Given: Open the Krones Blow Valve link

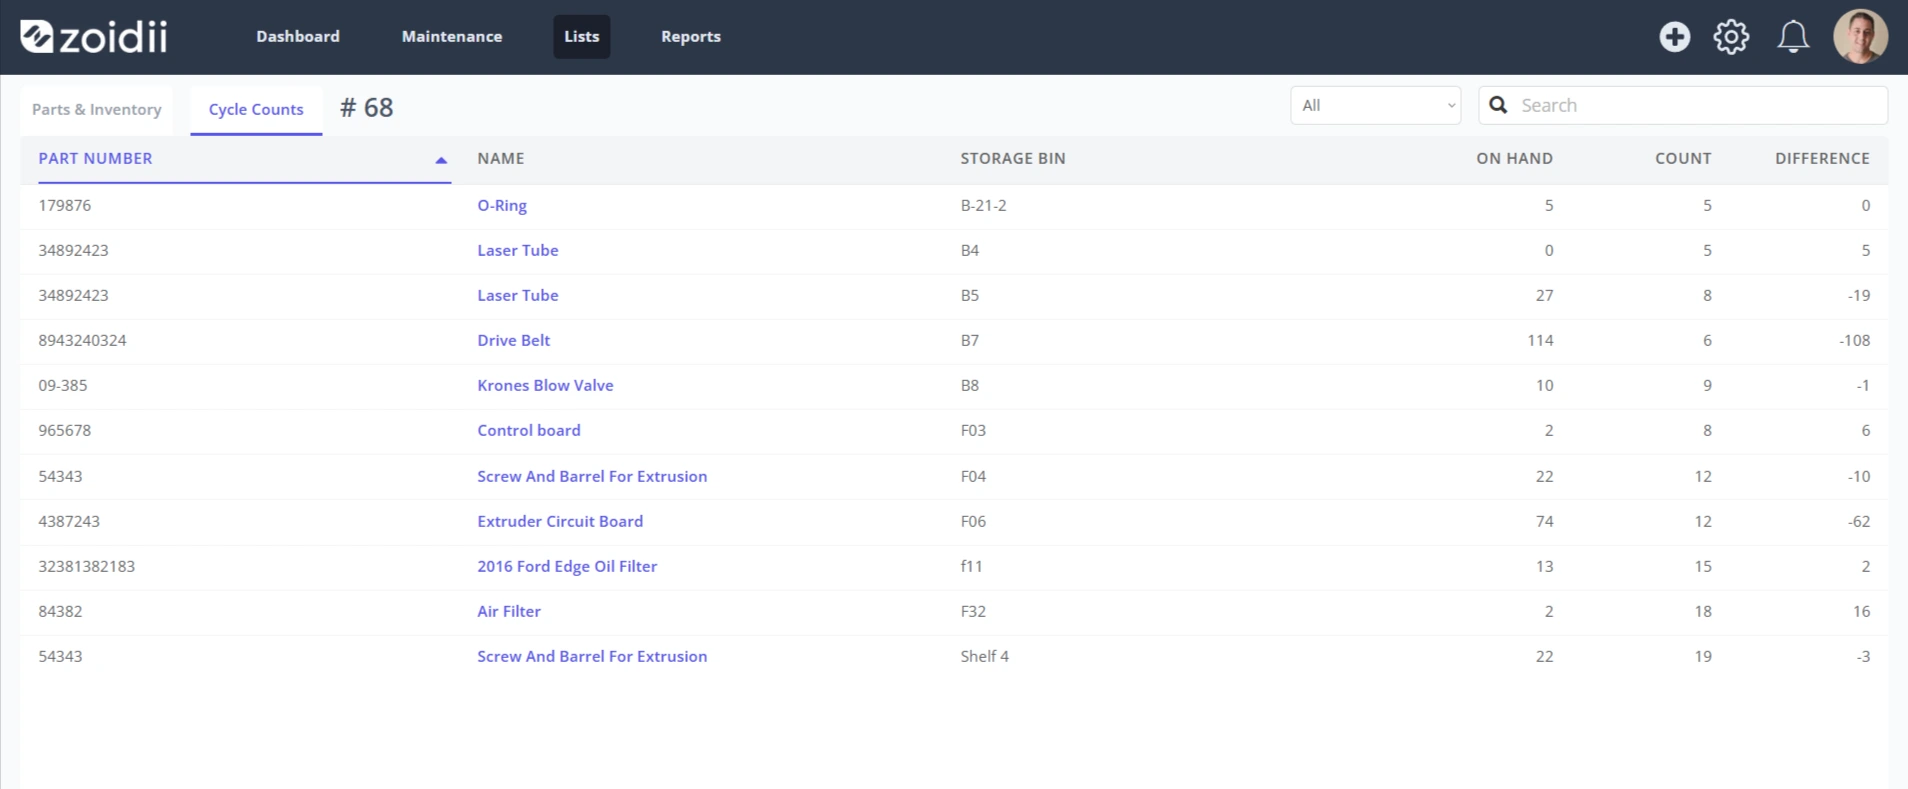Looking at the screenshot, I should tap(545, 385).
